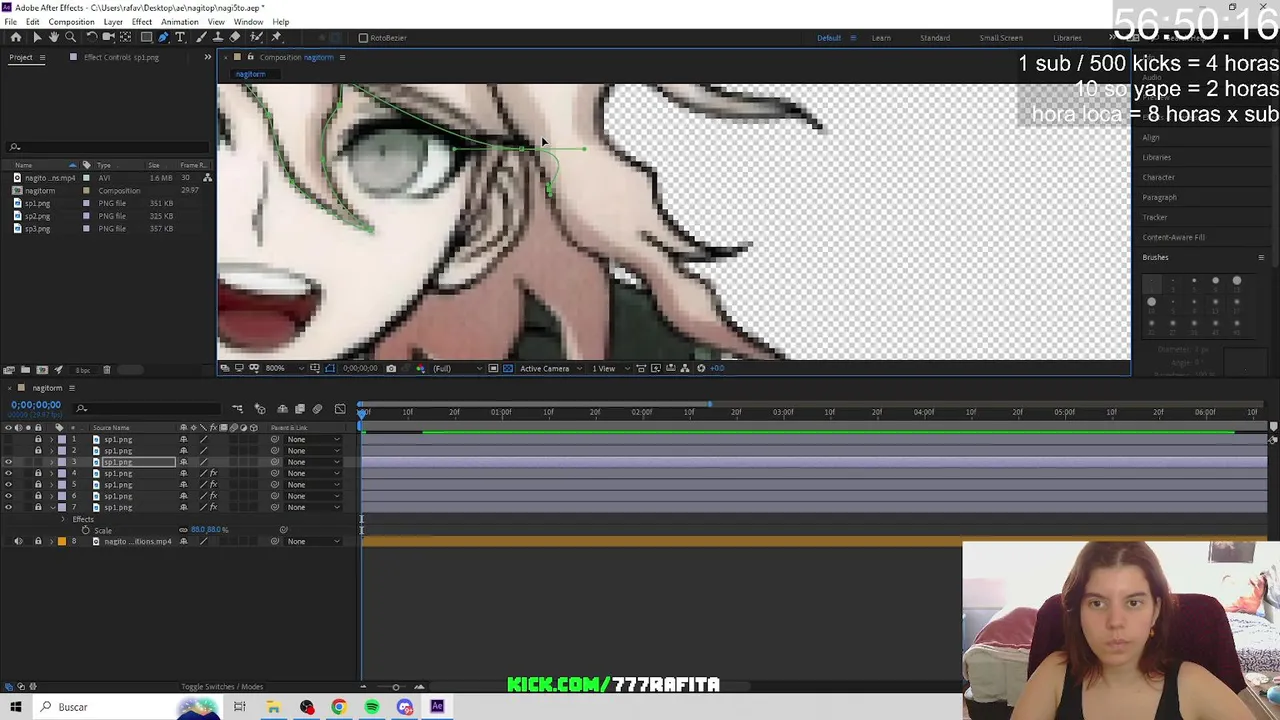Open the Layer menu
1280x720 pixels.
coord(113,22)
